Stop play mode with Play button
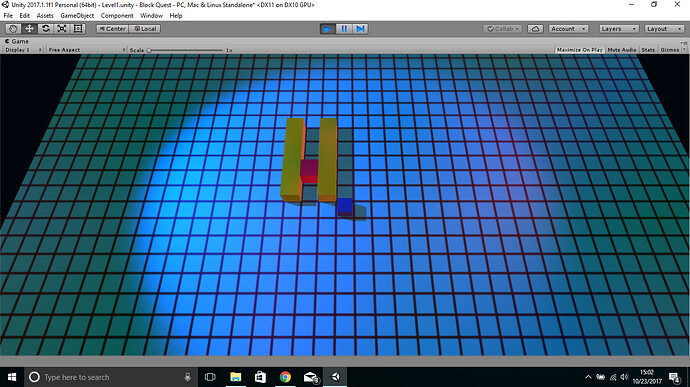The image size is (690, 387). [328, 29]
